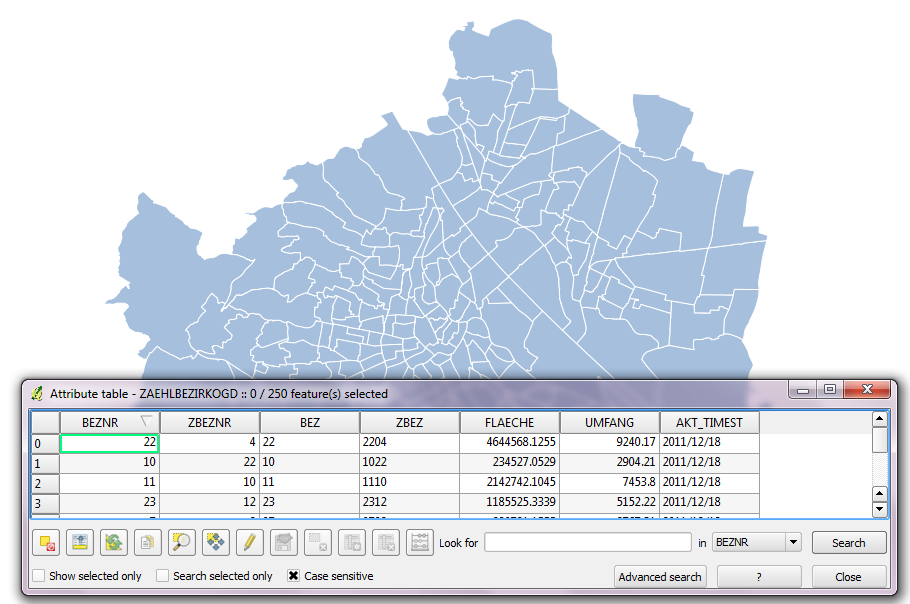Enable Show selected only checkbox
The height and width of the screenshot is (604, 910).
click(39, 576)
